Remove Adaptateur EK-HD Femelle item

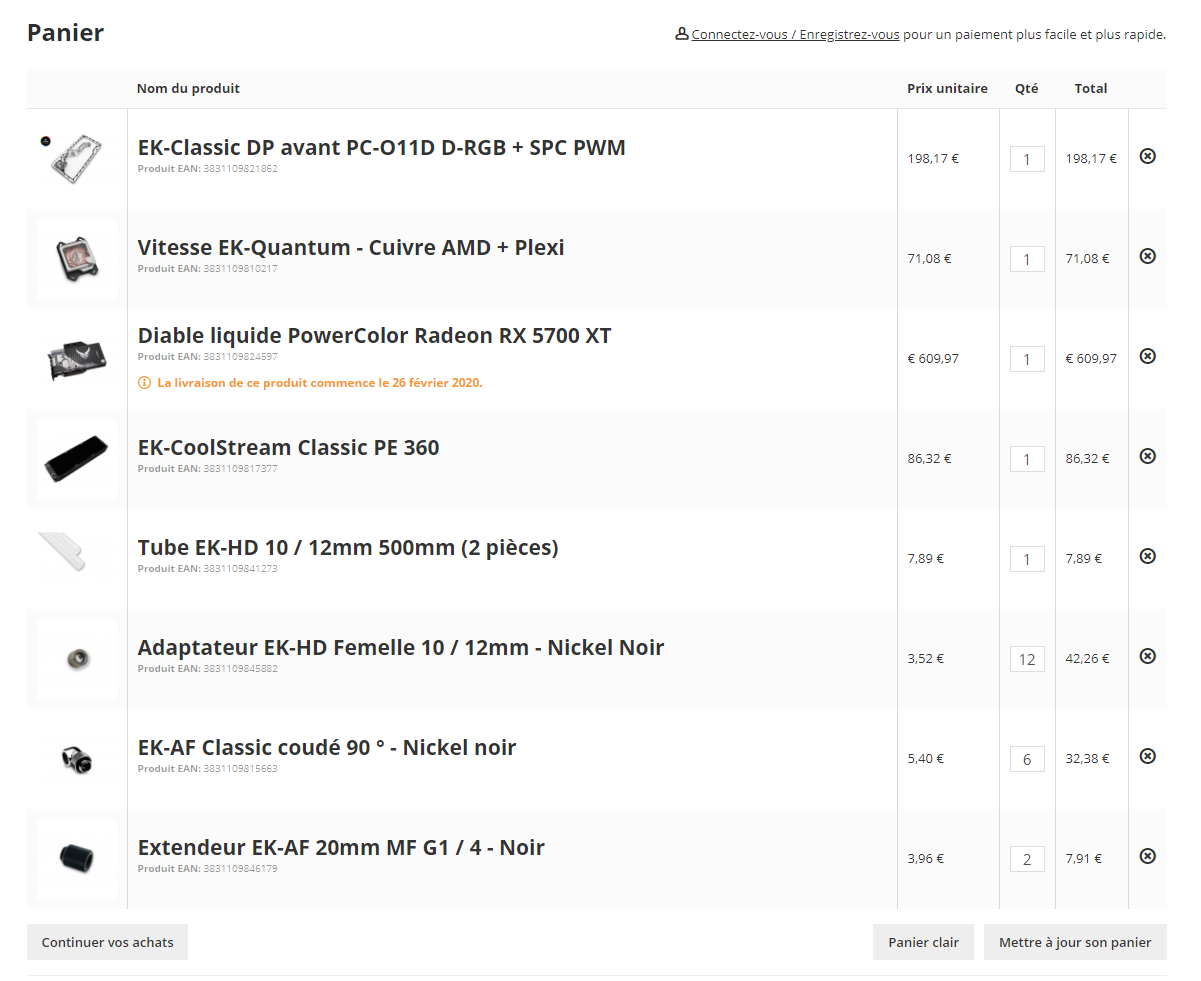point(1148,656)
